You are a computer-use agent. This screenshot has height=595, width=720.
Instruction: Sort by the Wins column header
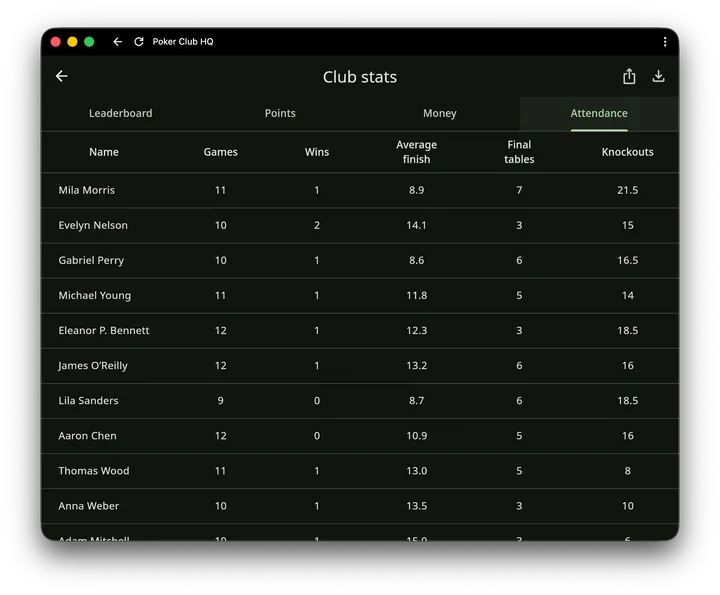pyautogui.click(x=317, y=152)
